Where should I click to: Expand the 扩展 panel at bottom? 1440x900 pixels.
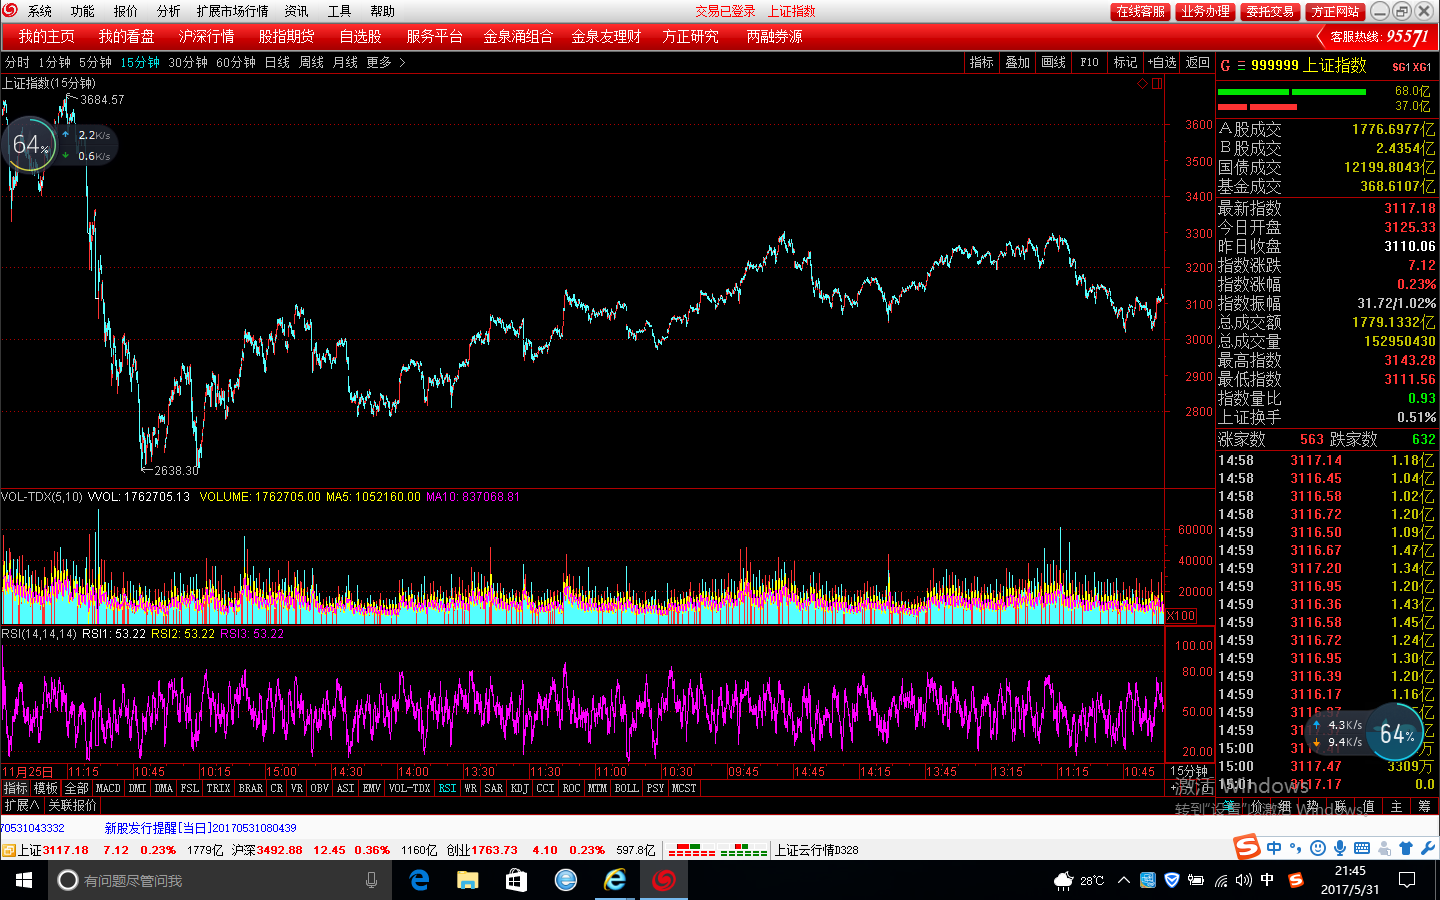click(21, 805)
